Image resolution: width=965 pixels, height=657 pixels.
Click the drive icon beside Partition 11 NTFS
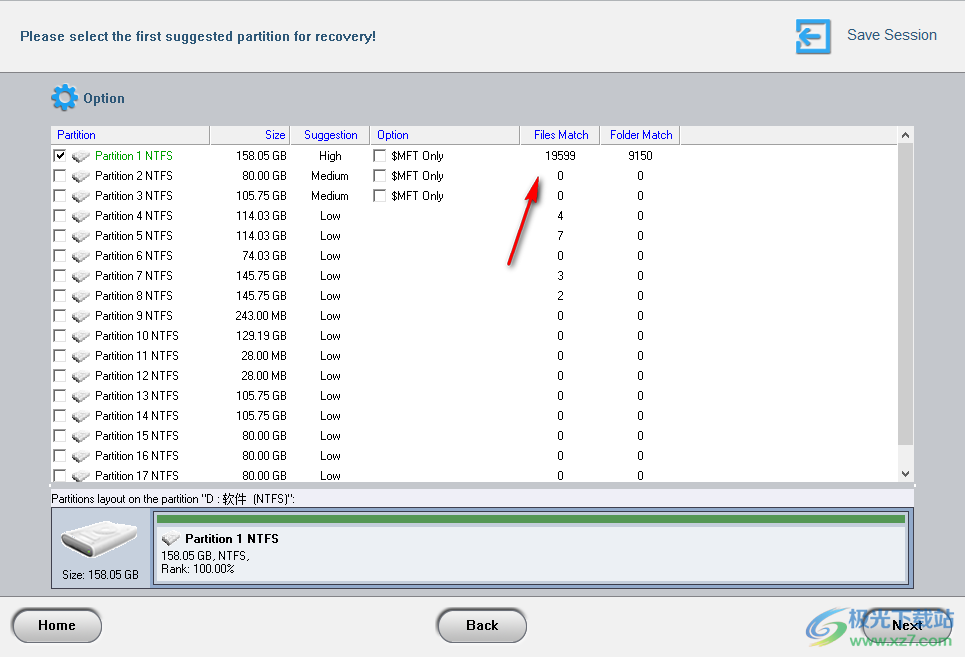(x=81, y=356)
